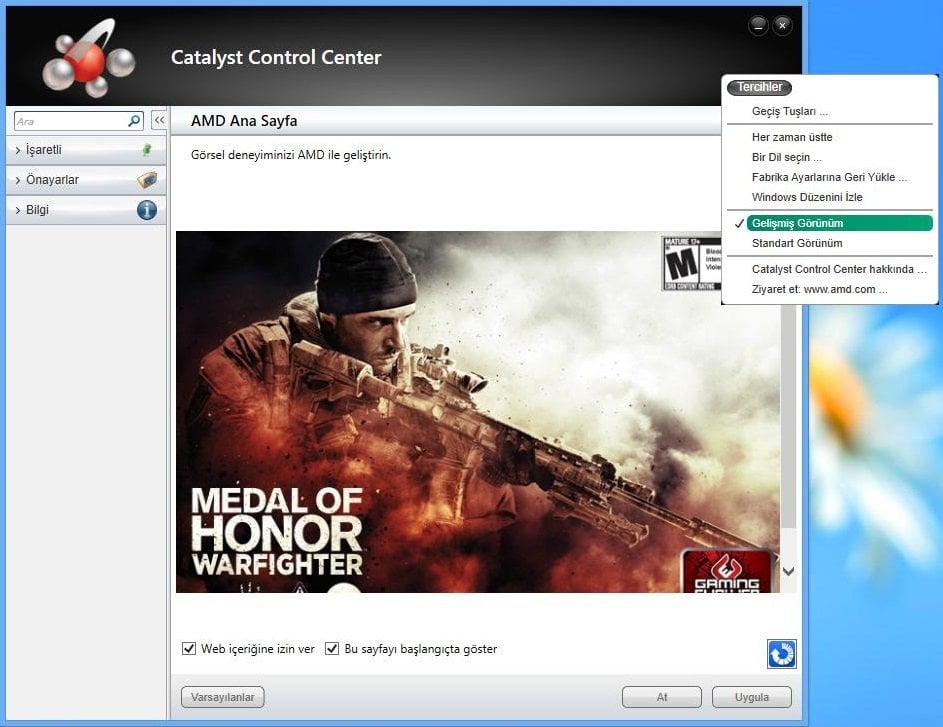Toggle Web içeriğine izin ver checkbox

pos(189,648)
